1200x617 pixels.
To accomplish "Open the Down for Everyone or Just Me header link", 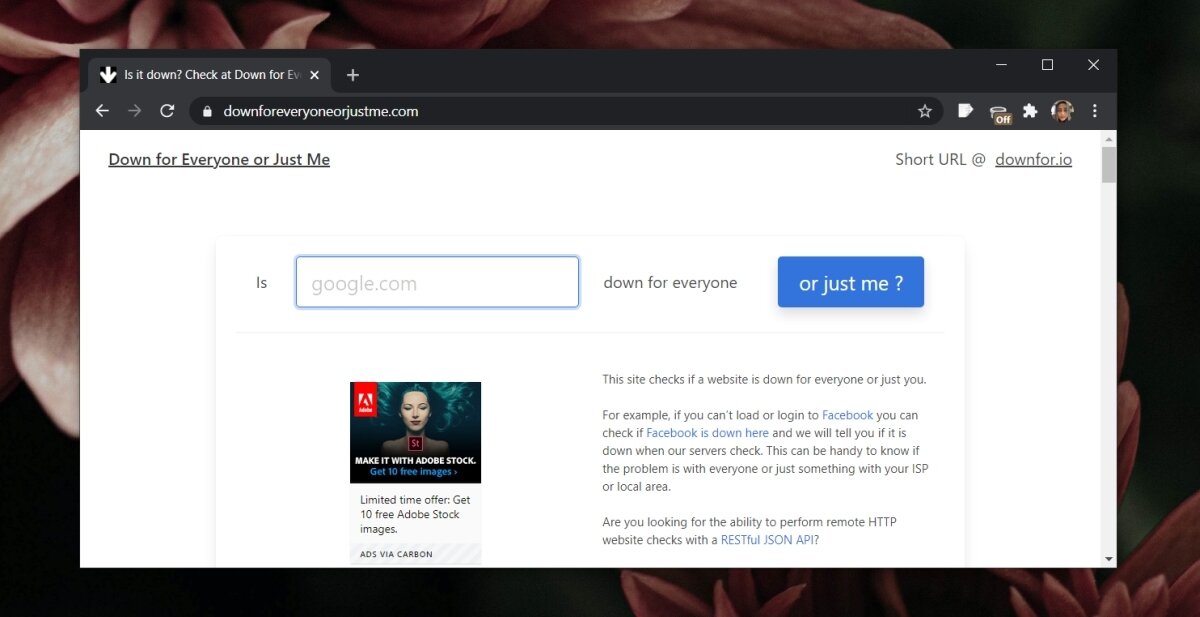I will [x=219, y=159].
